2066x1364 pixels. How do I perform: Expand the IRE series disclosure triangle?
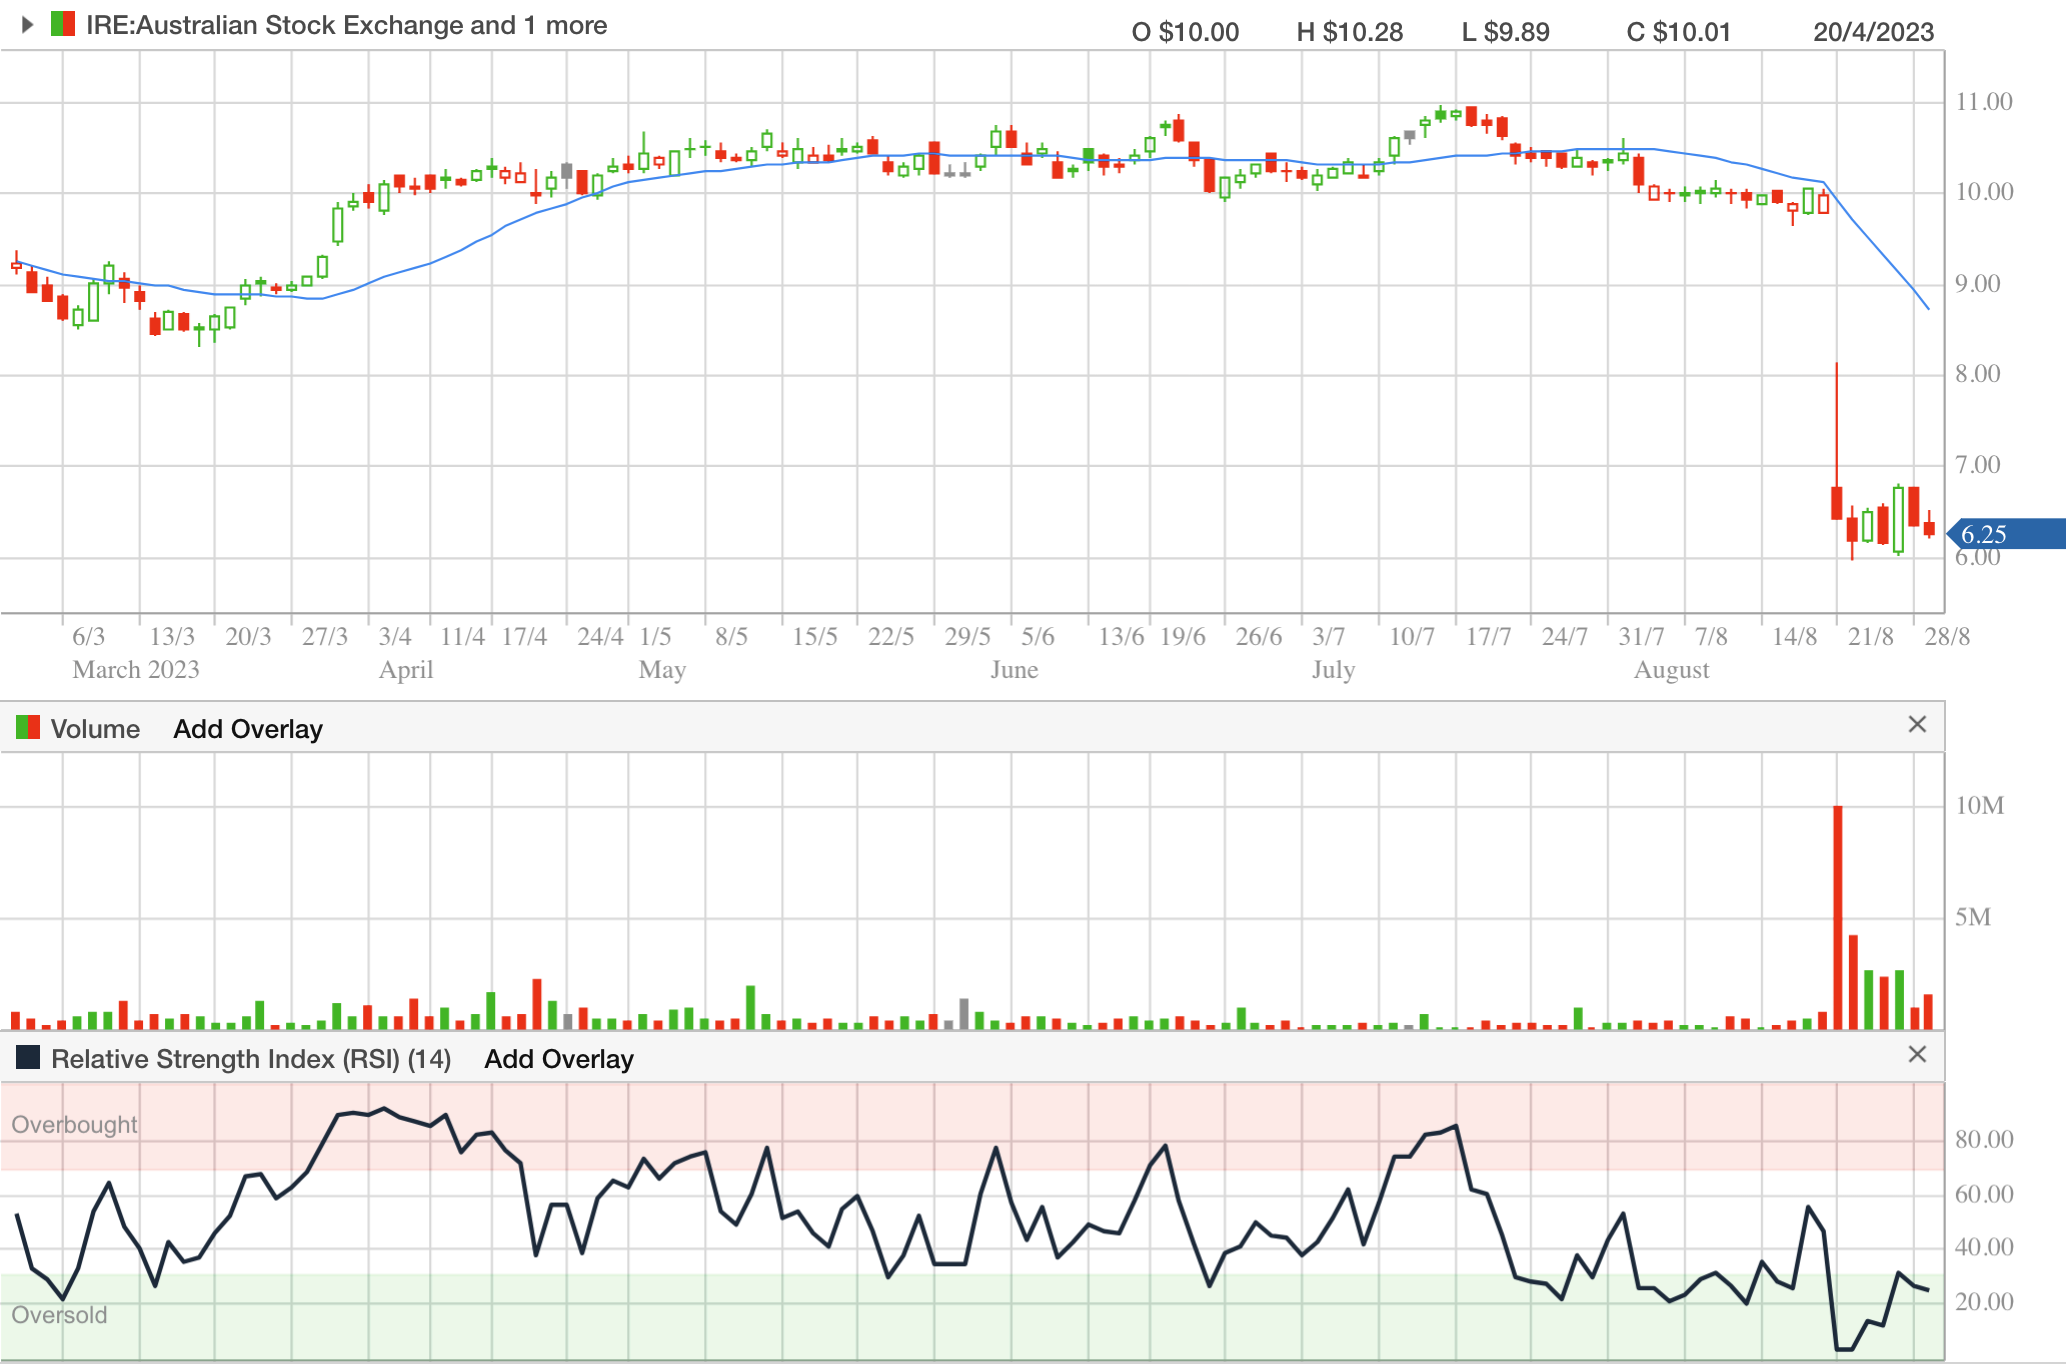pos(28,24)
